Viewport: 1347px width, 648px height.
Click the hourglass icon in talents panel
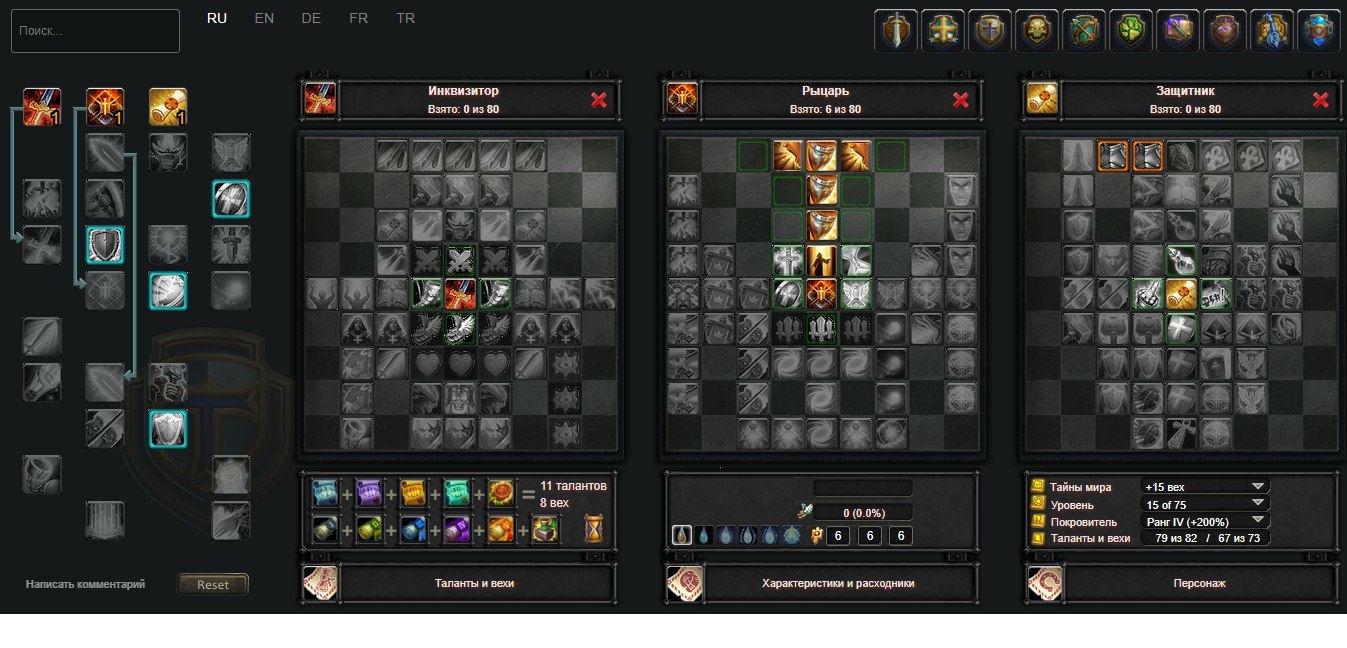pyautogui.click(x=595, y=528)
